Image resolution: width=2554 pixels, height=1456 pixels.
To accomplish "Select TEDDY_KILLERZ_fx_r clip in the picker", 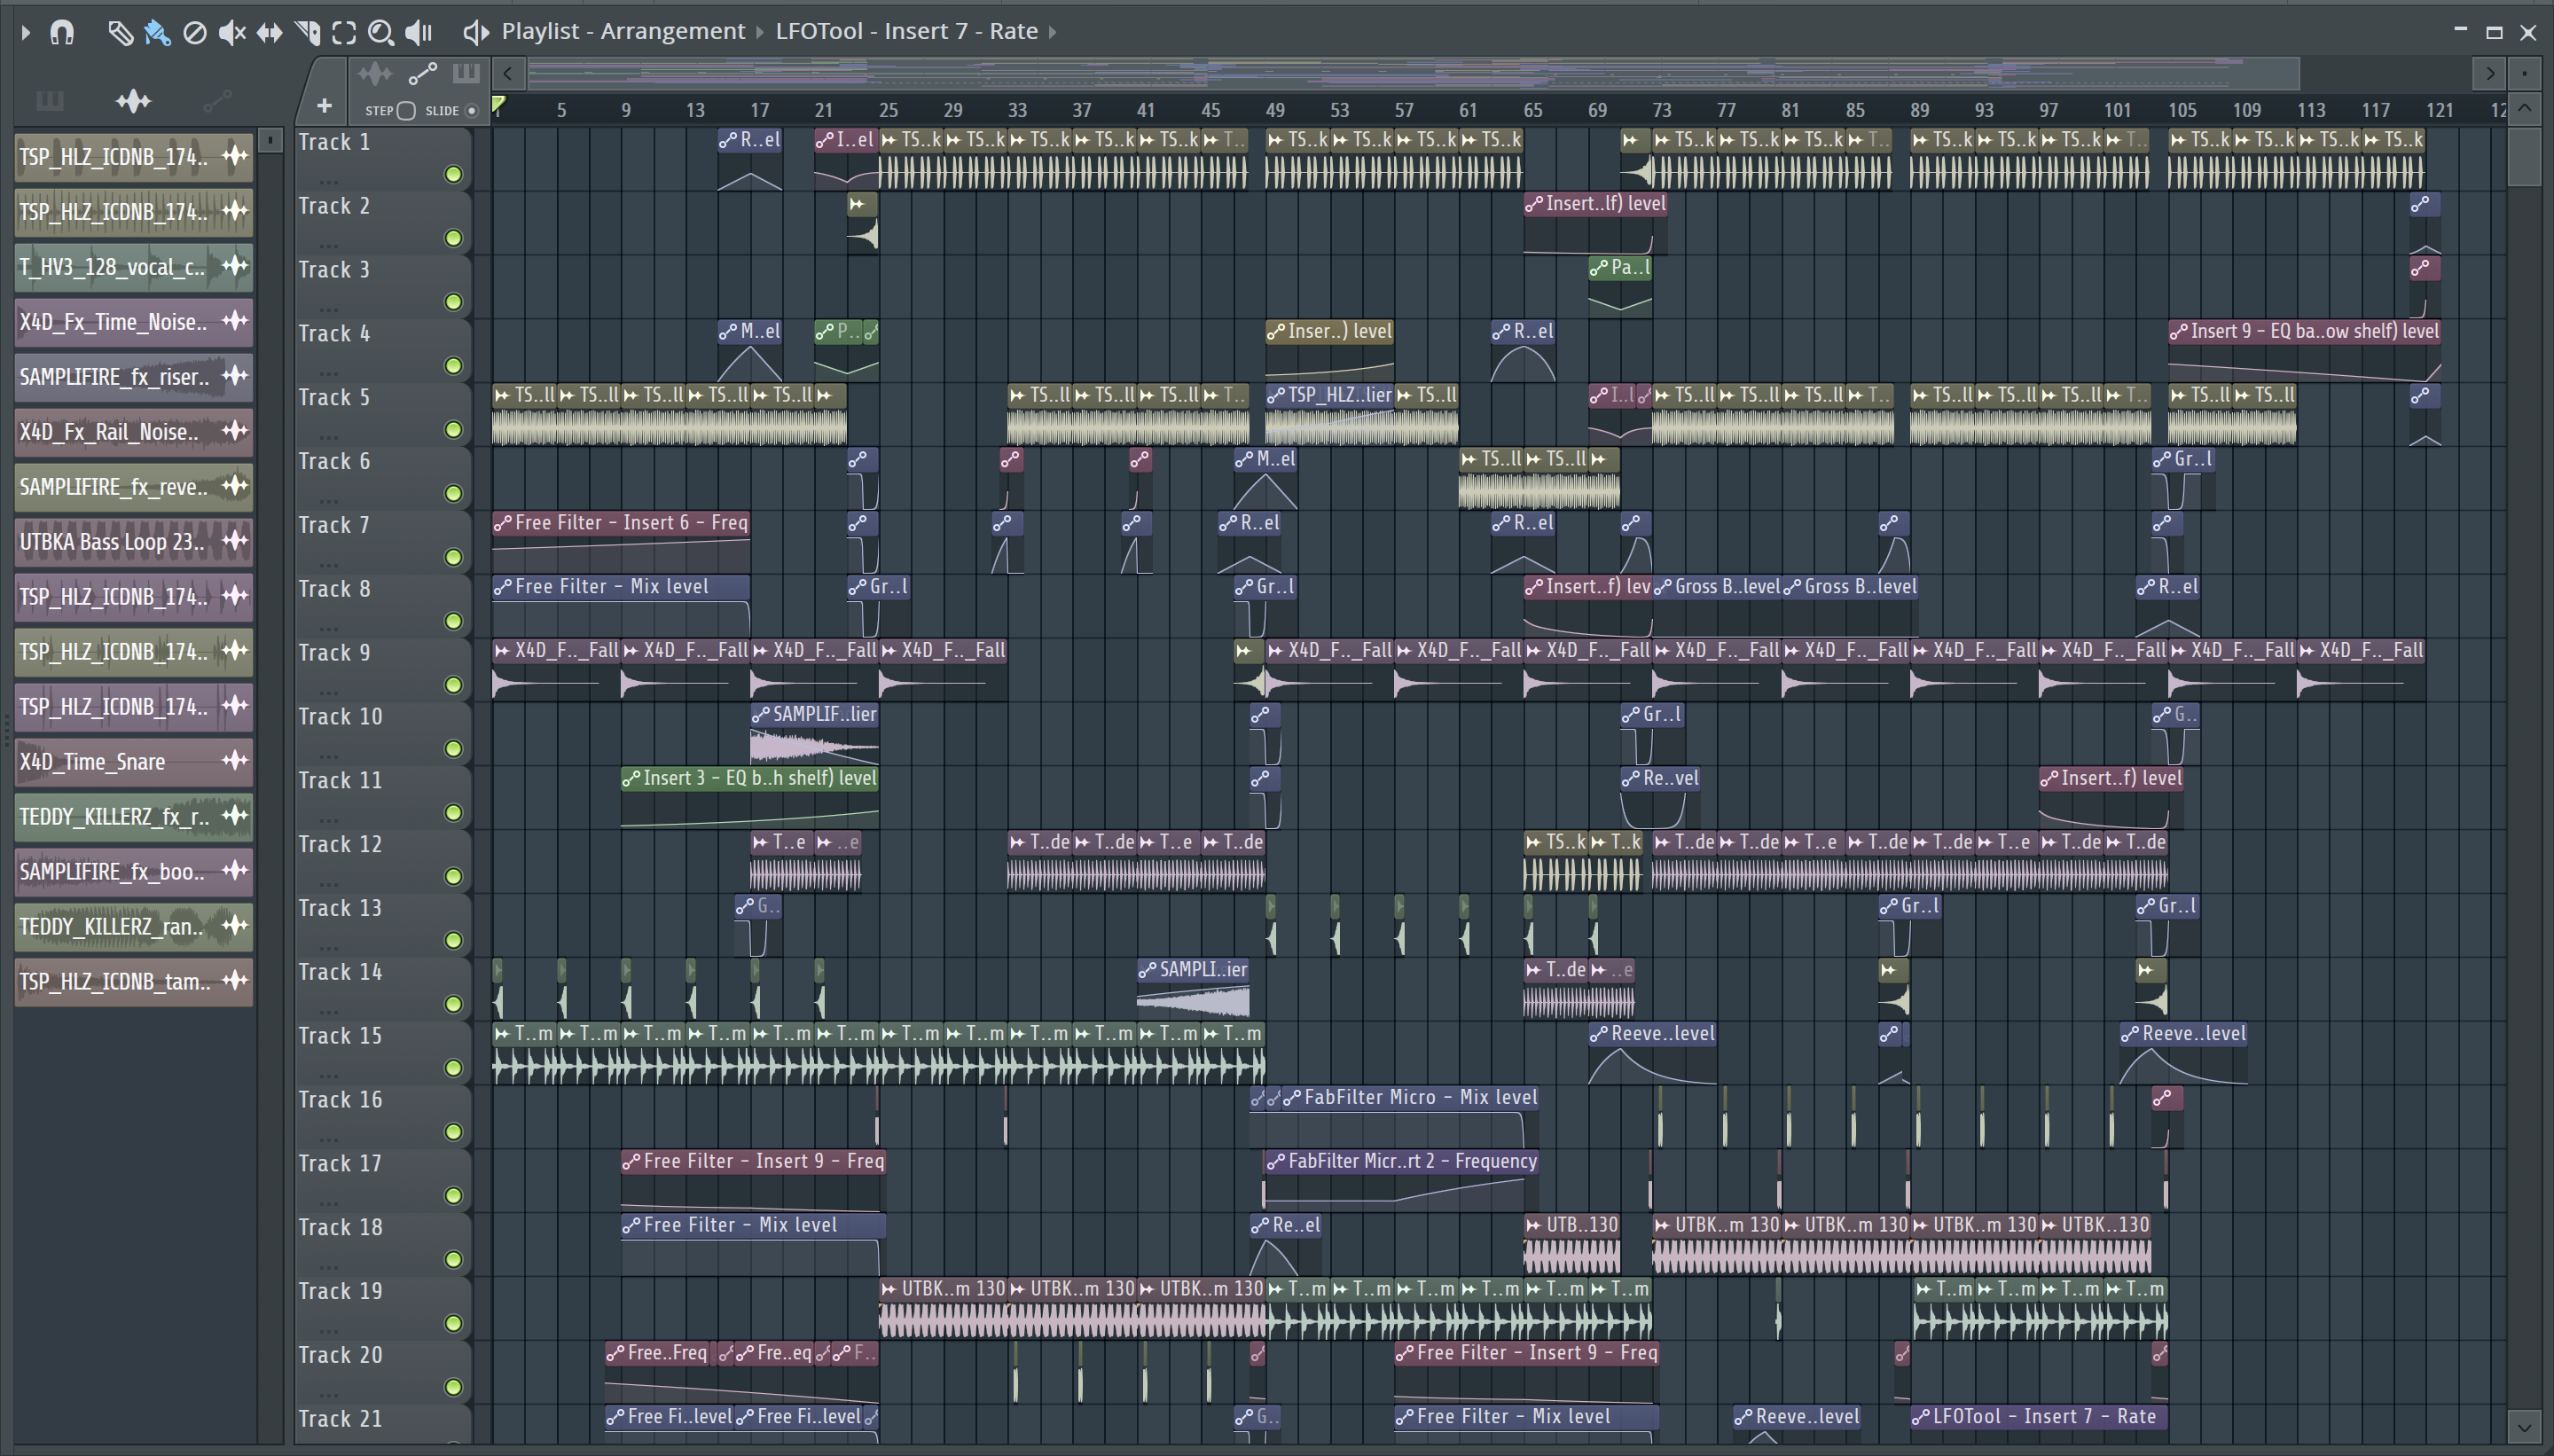I will (133, 816).
